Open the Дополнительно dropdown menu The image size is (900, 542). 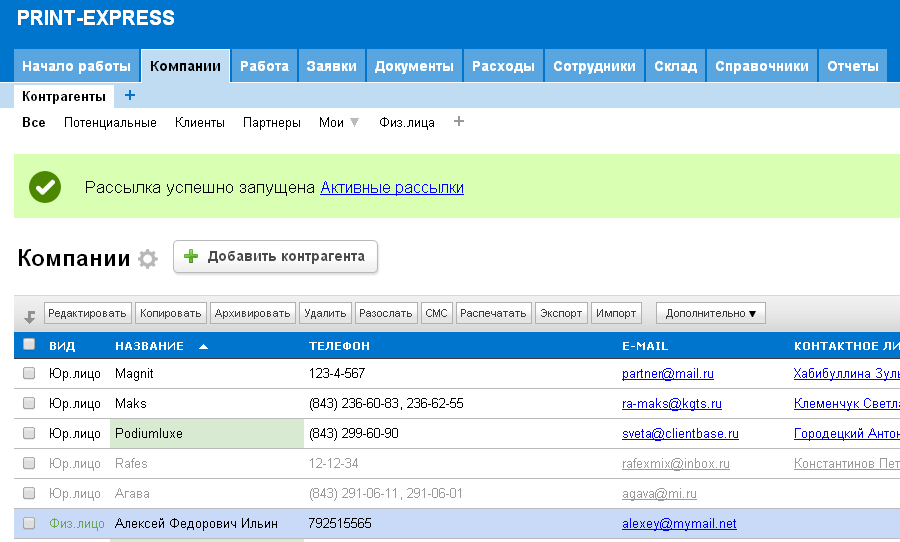click(710, 313)
